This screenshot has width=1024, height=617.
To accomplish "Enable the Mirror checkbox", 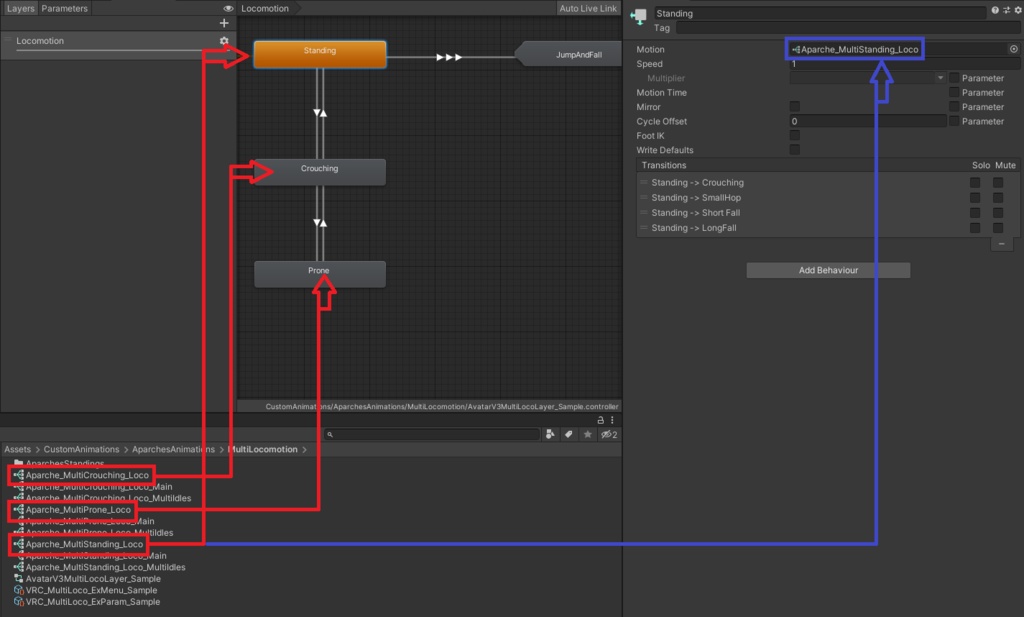I will 795,106.
